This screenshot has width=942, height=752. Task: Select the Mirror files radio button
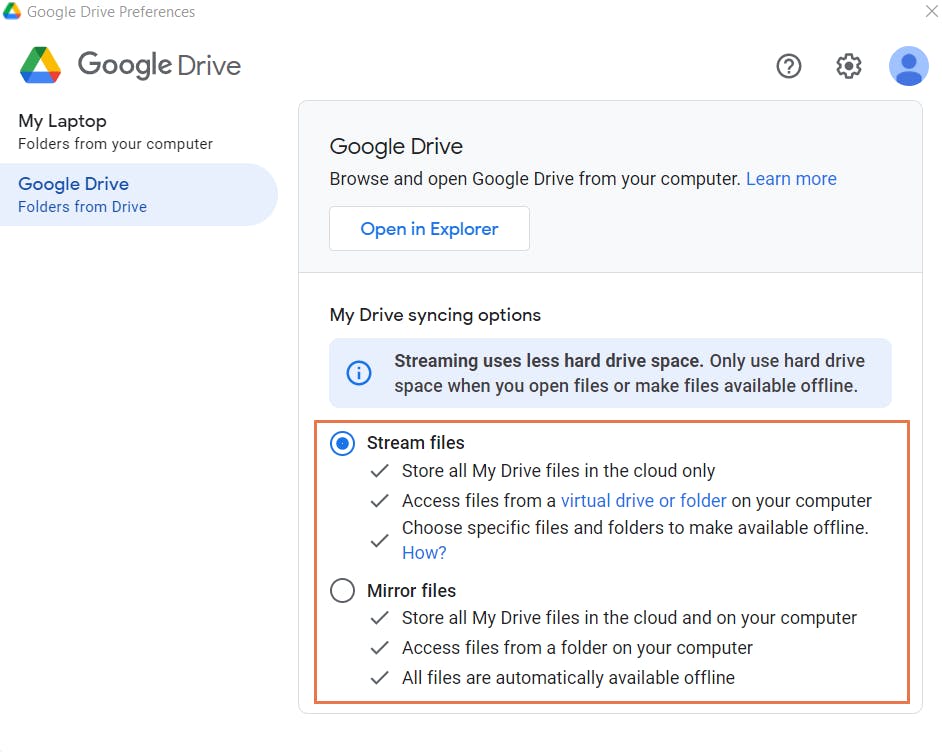[342, 591]
